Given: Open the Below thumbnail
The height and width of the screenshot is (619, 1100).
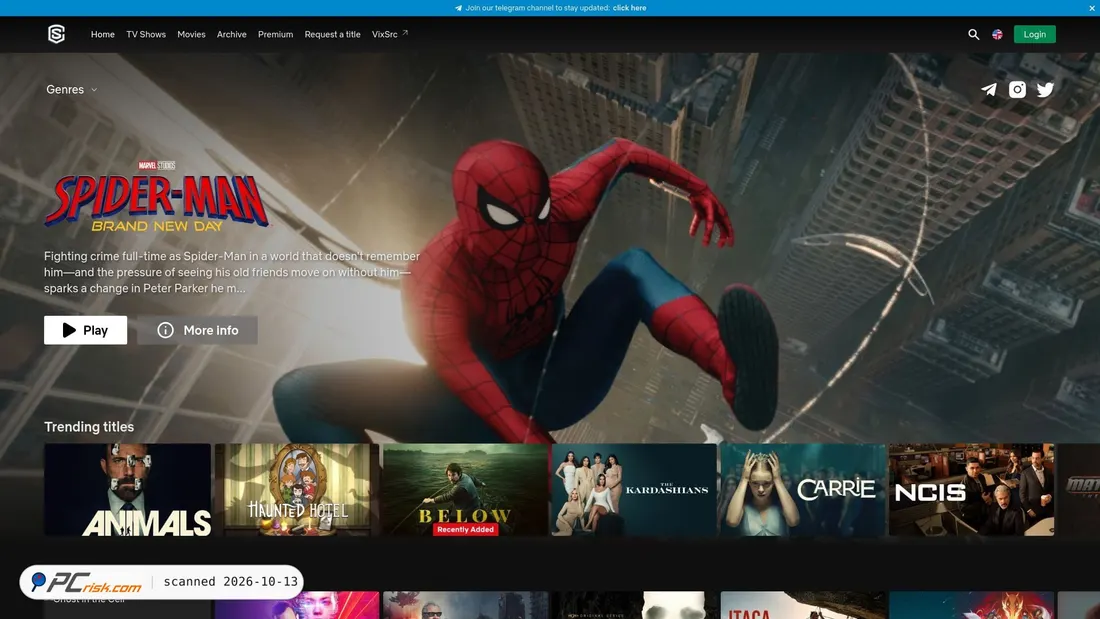Looking at the screenshot, I should [465, 490].
